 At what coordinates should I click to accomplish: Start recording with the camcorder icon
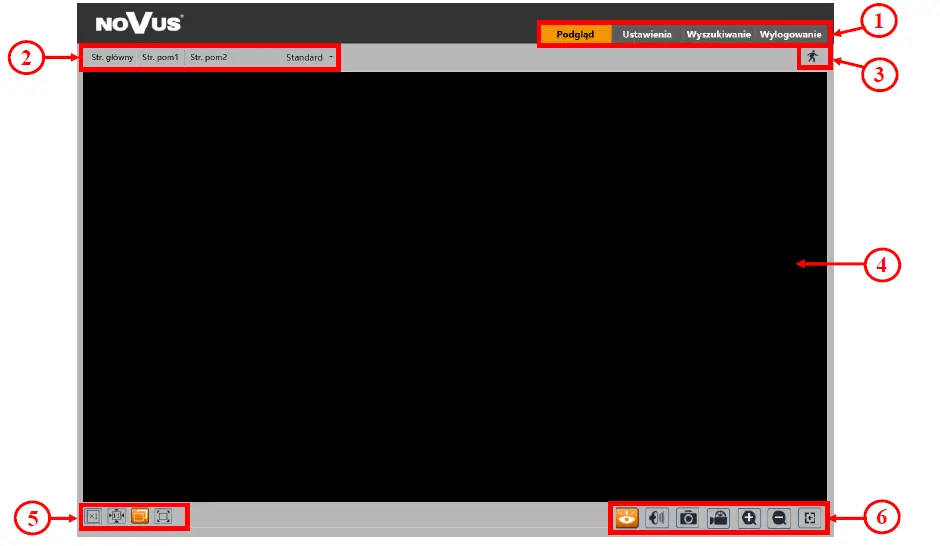(718, 518)
